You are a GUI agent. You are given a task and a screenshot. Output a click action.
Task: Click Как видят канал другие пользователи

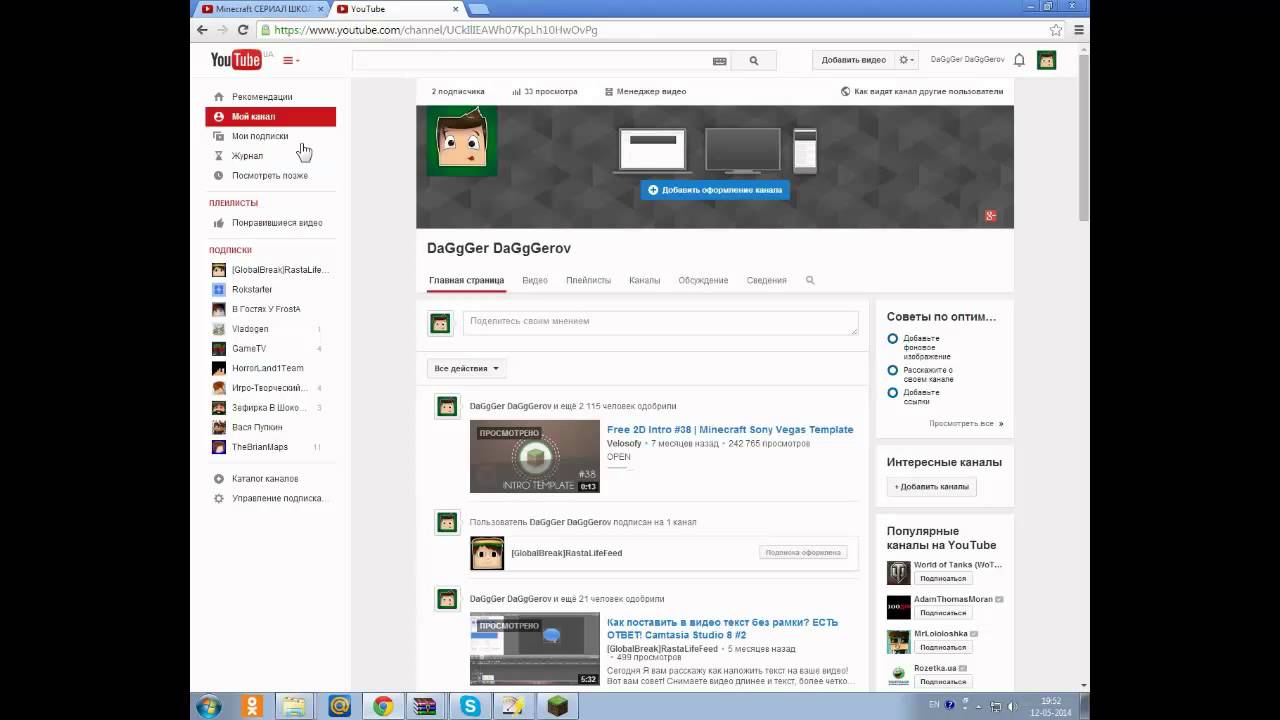922,91
